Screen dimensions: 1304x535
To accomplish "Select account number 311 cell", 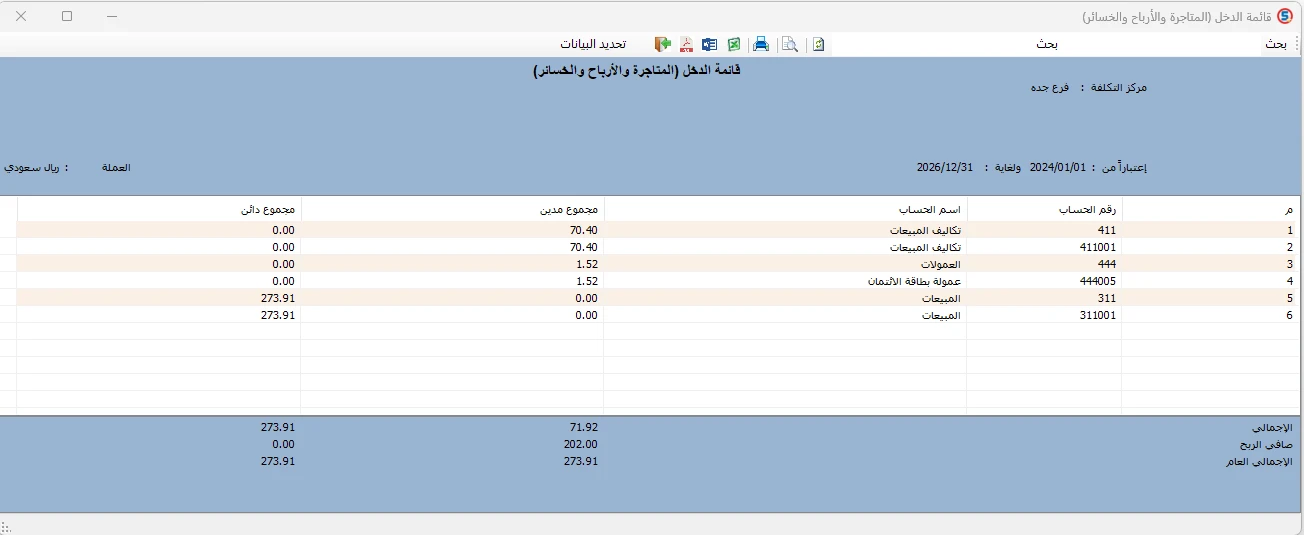I will click(1044, 298).
